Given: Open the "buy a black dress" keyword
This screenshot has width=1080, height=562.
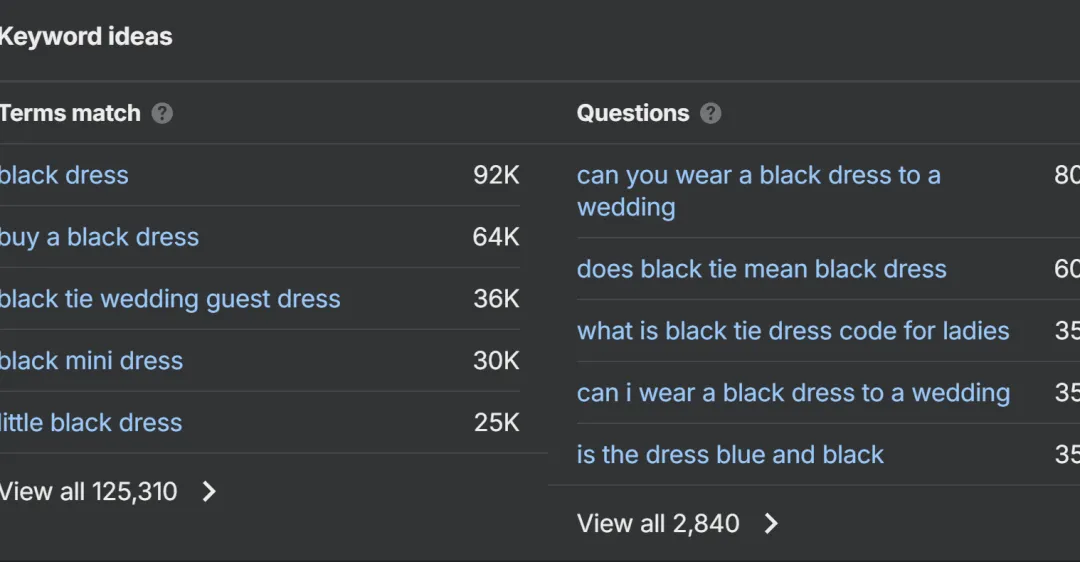Looking at the screenshot, I should coord(100,237).
